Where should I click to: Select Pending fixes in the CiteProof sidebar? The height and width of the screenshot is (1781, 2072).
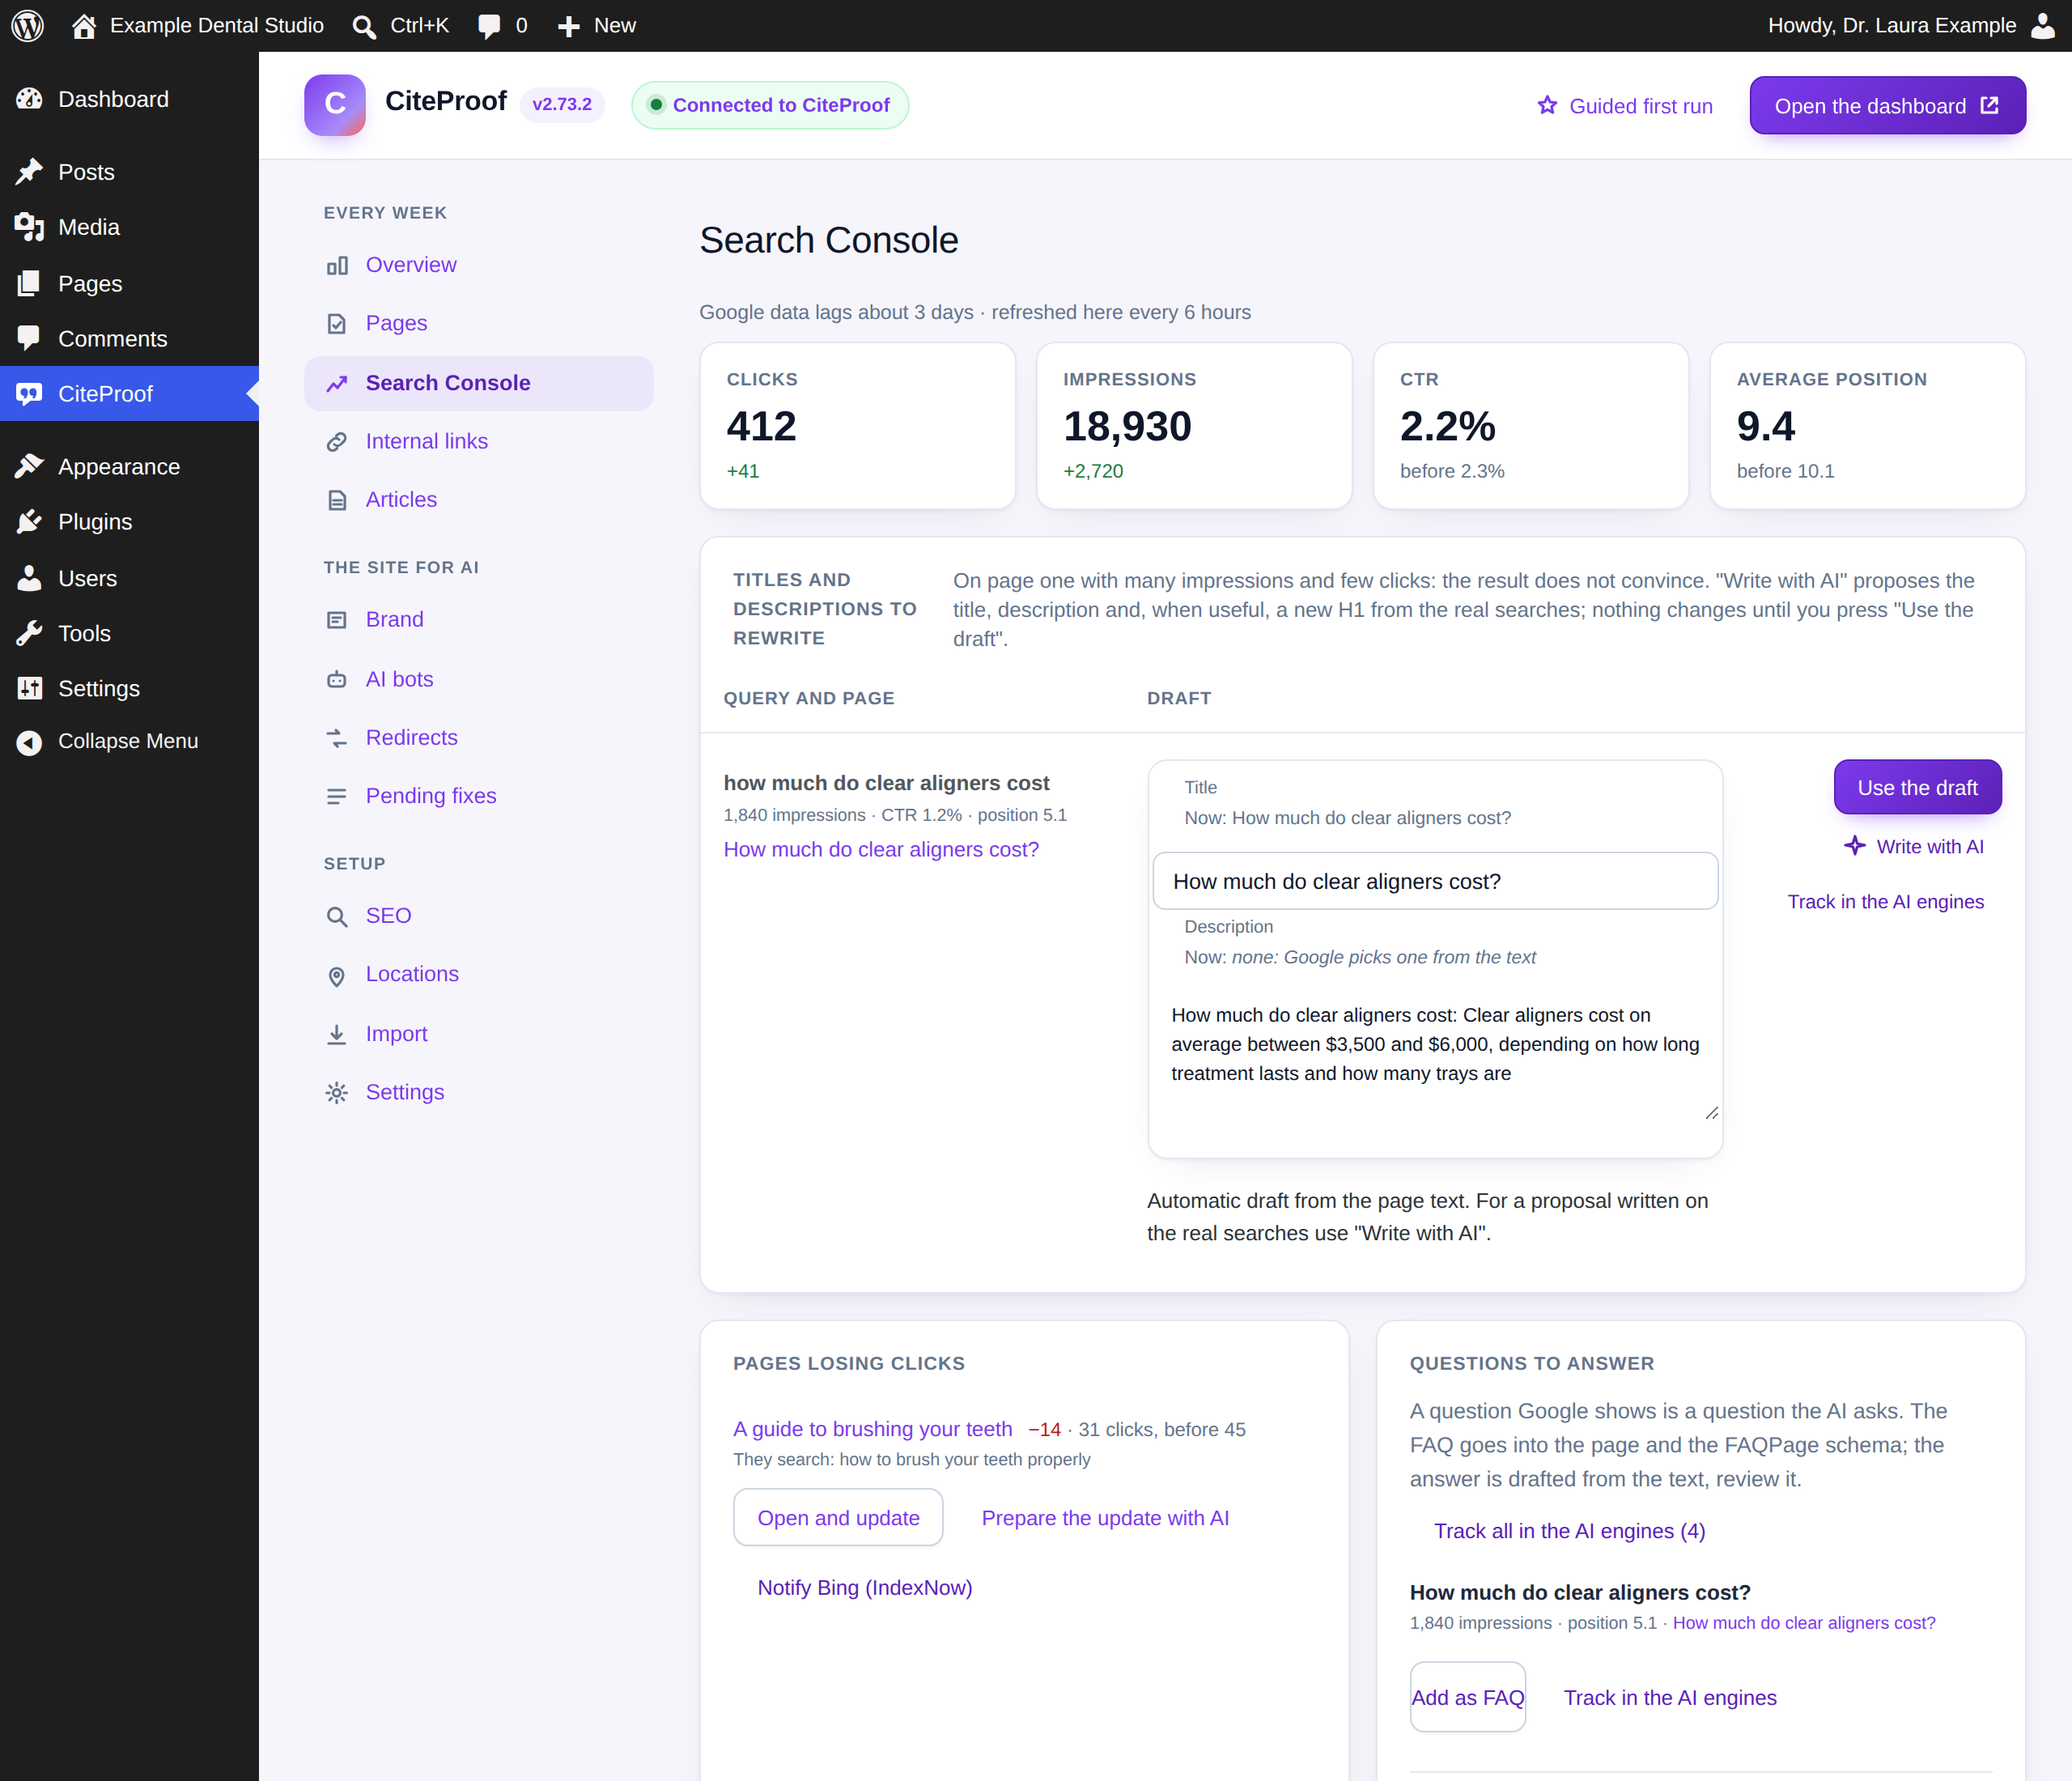point(479,796)
